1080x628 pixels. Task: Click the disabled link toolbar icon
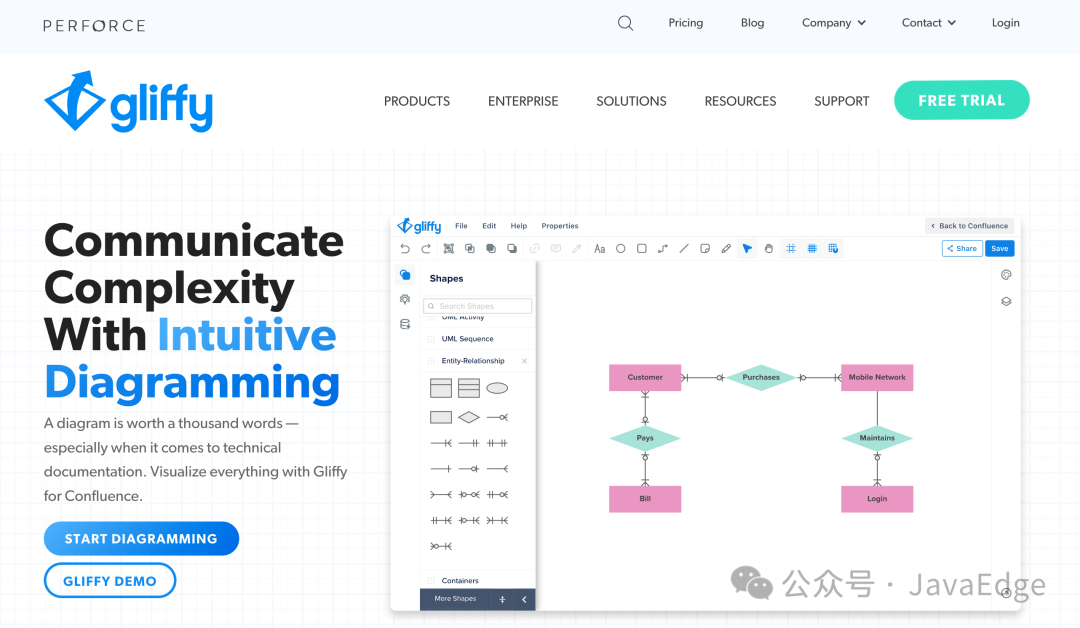coord(534,249)
